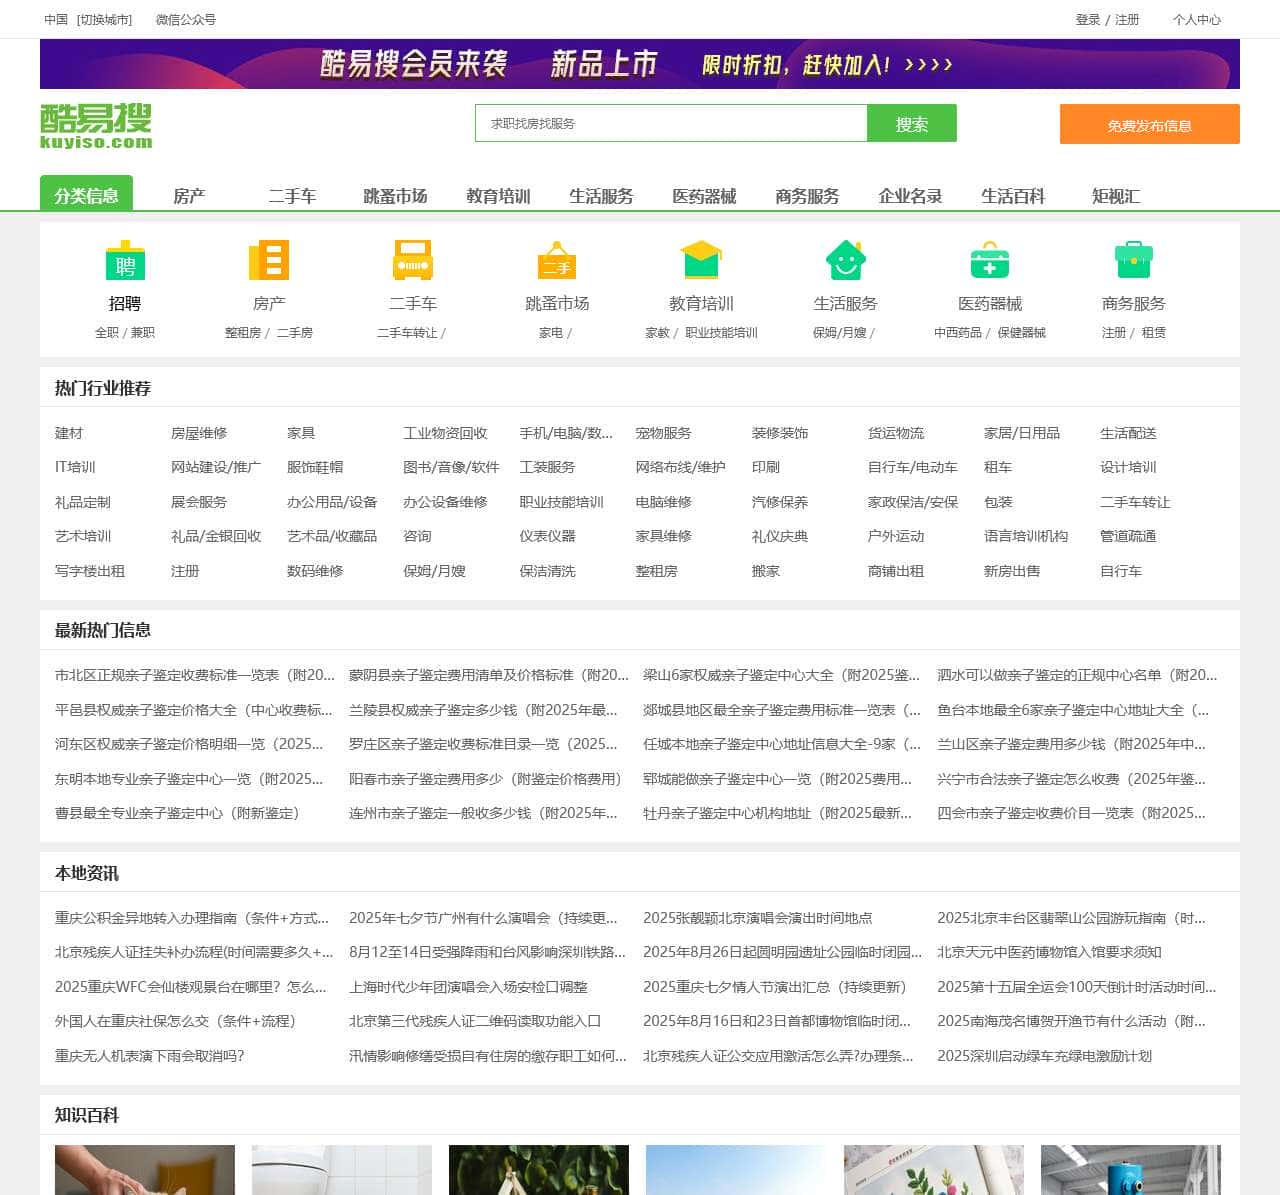The width and height of the screenshot is (1280, 1195).
Task: Select 房屋维修 in hot industries
Action: (199, 433)
